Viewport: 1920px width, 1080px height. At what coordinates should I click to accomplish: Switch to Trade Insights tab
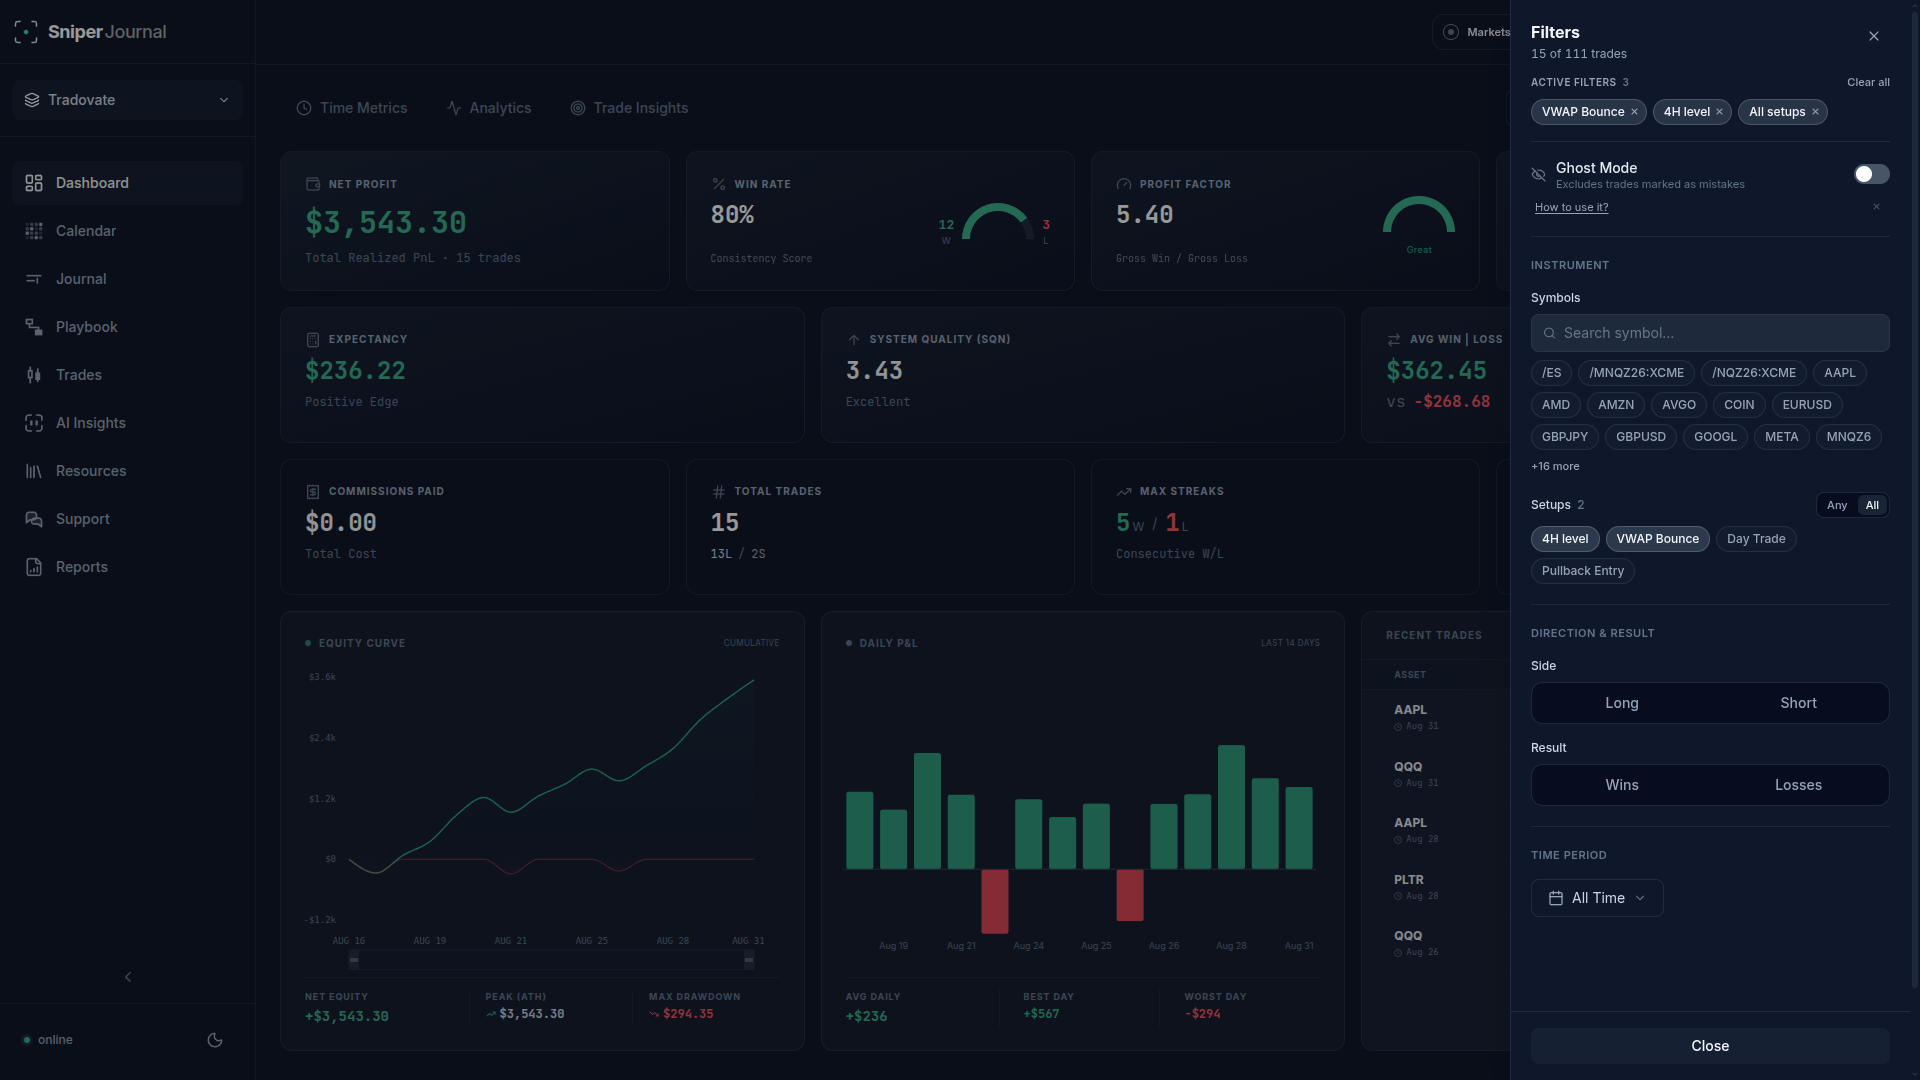[x=629, y=108]
